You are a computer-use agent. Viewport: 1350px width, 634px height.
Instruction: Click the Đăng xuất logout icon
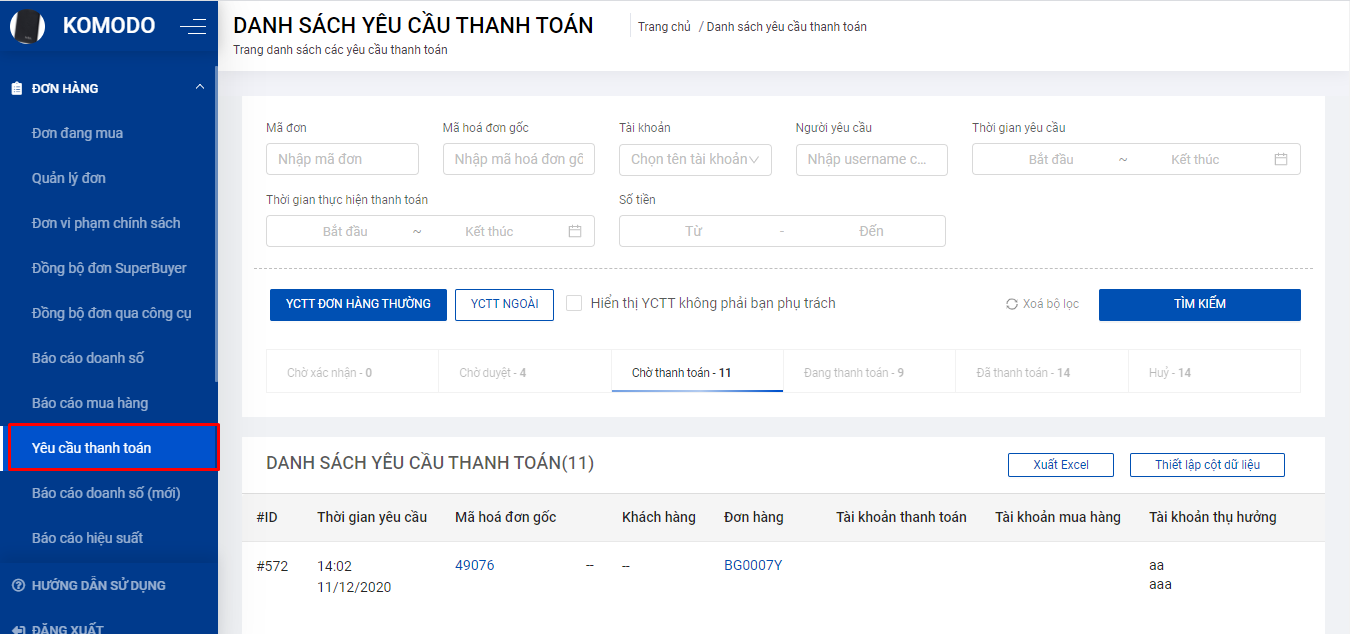17,629
